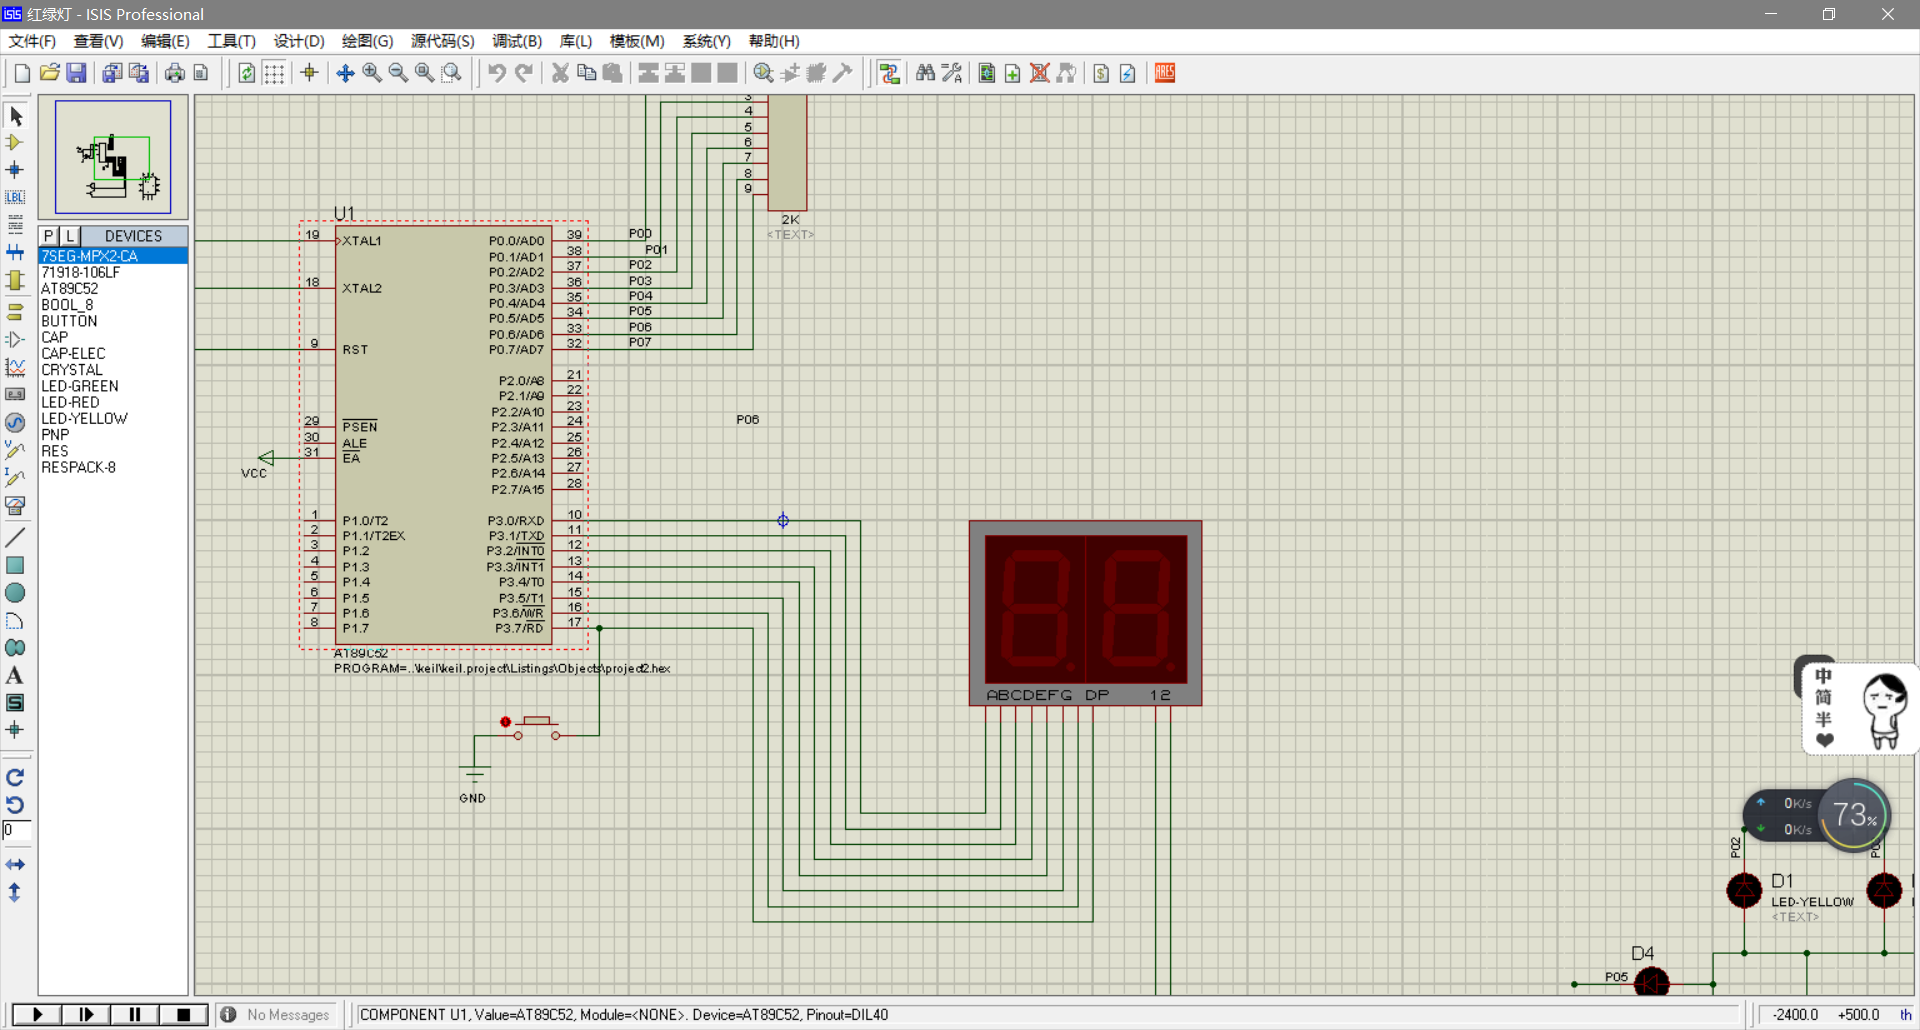
Task: Zoom in on the schematic
Action: [372, 73]
